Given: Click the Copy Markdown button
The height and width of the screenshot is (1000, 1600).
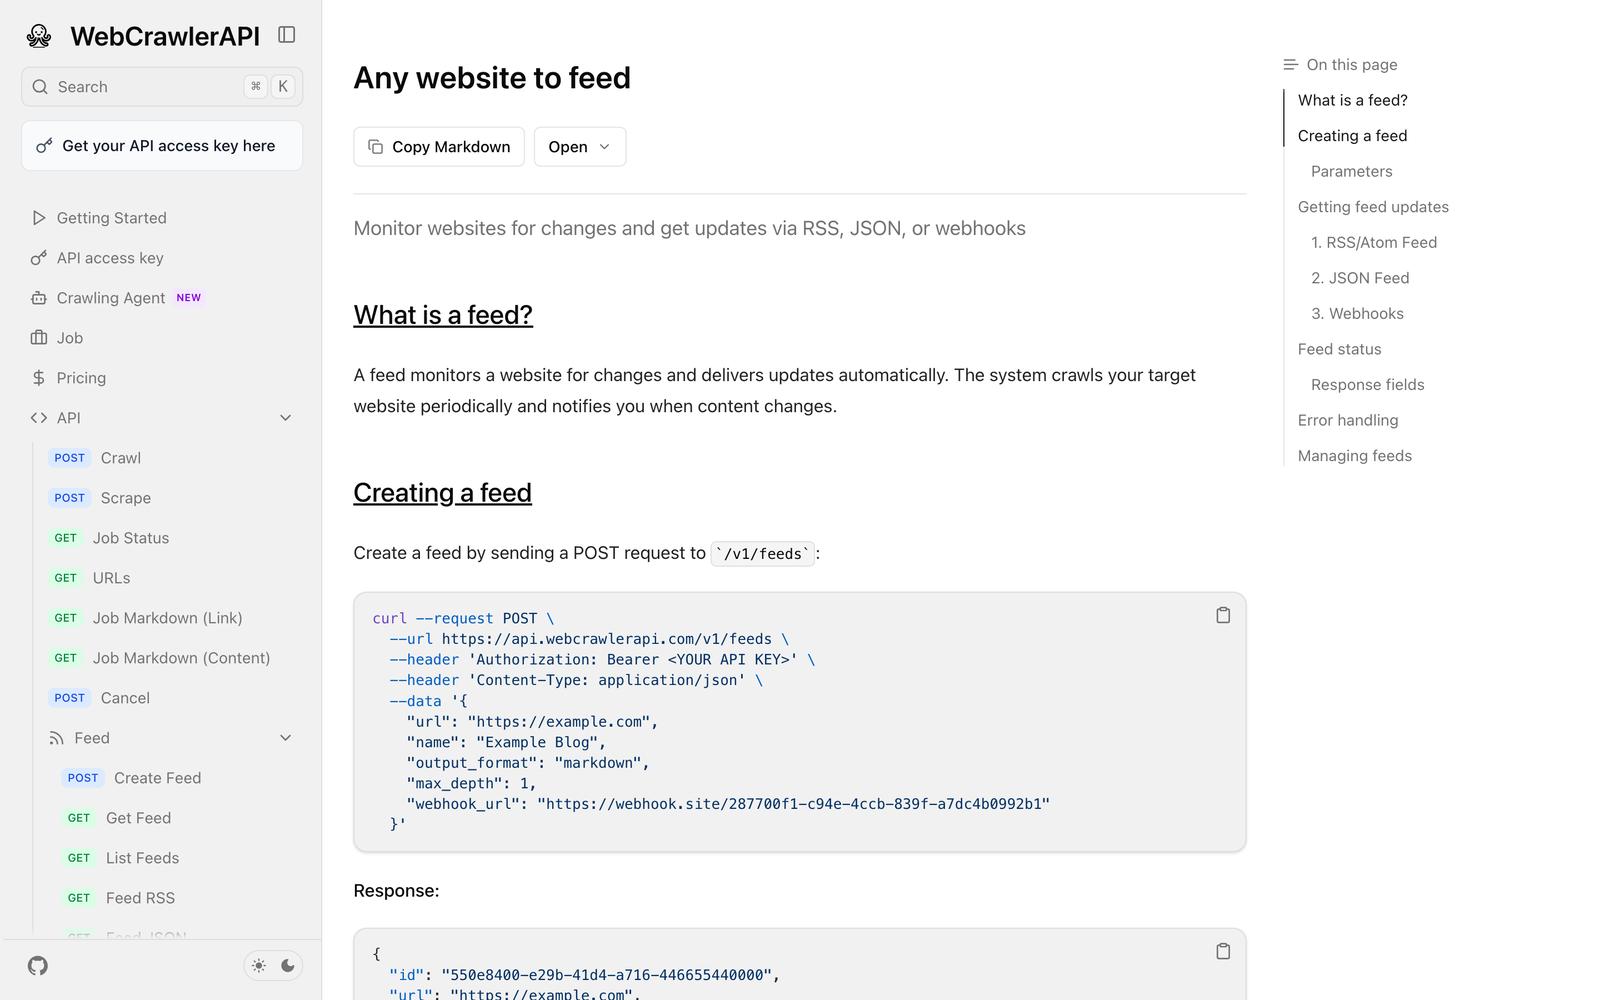Looking at the screenshot, I should click(439, 147).
